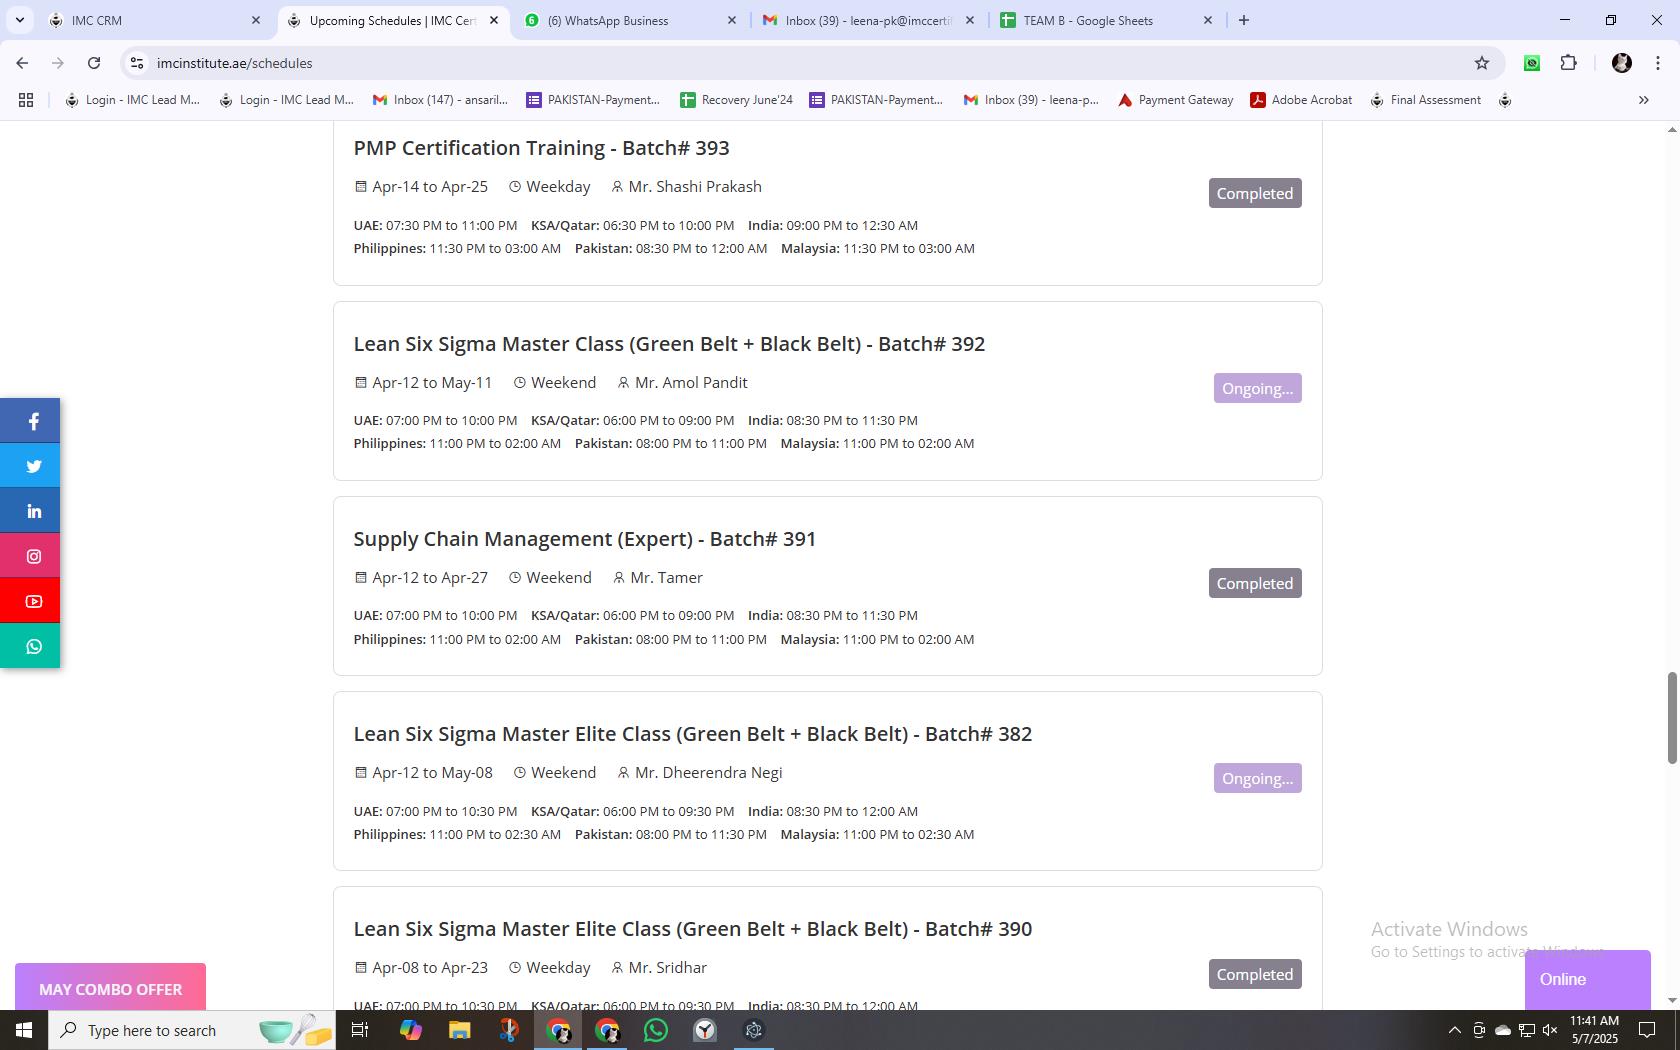Open Inbox (147) bookmark
Screen dimensions: 1680x1050
click(x=440, y=100)
